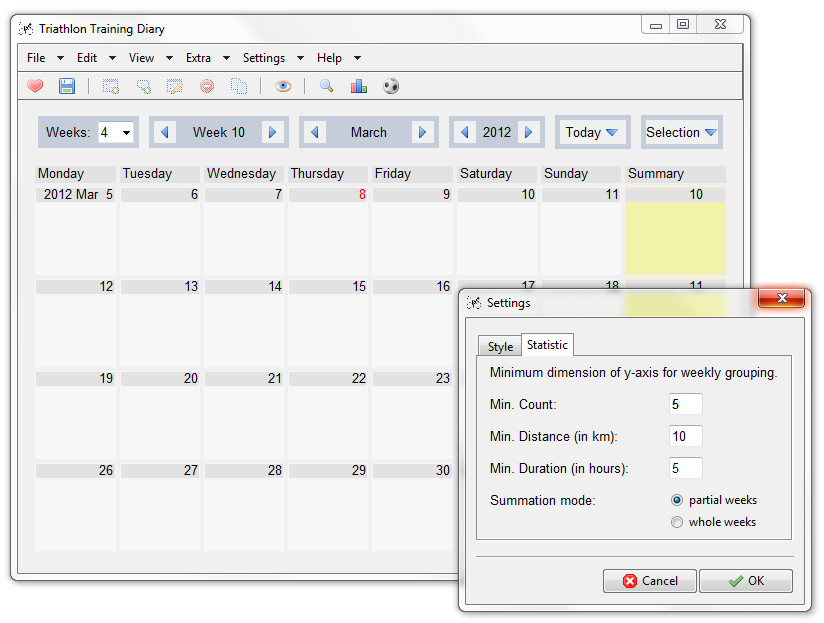
Task: Select Monday March 5 day cell
Action: [x=75, y=231]
